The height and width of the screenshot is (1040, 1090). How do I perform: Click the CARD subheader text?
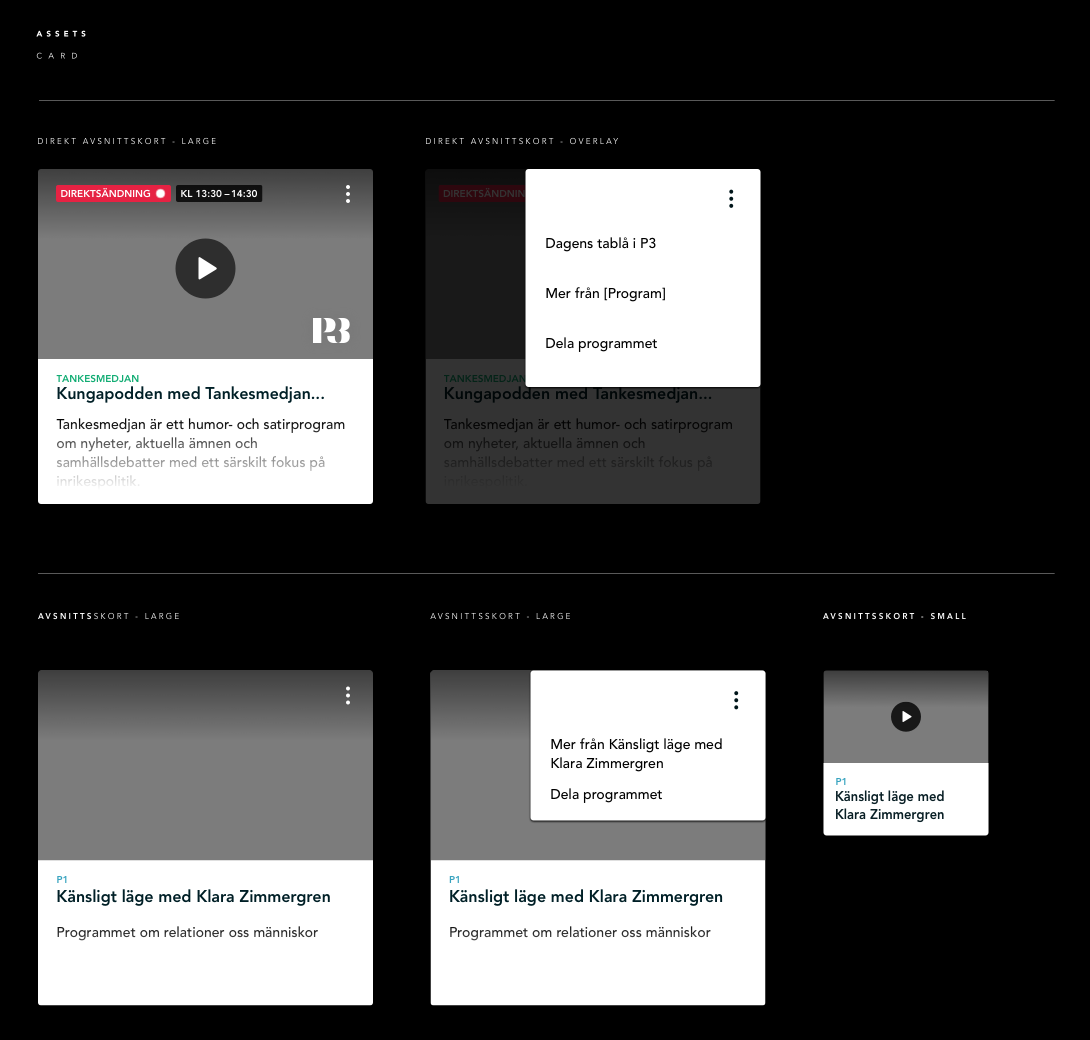coord(58,56)
